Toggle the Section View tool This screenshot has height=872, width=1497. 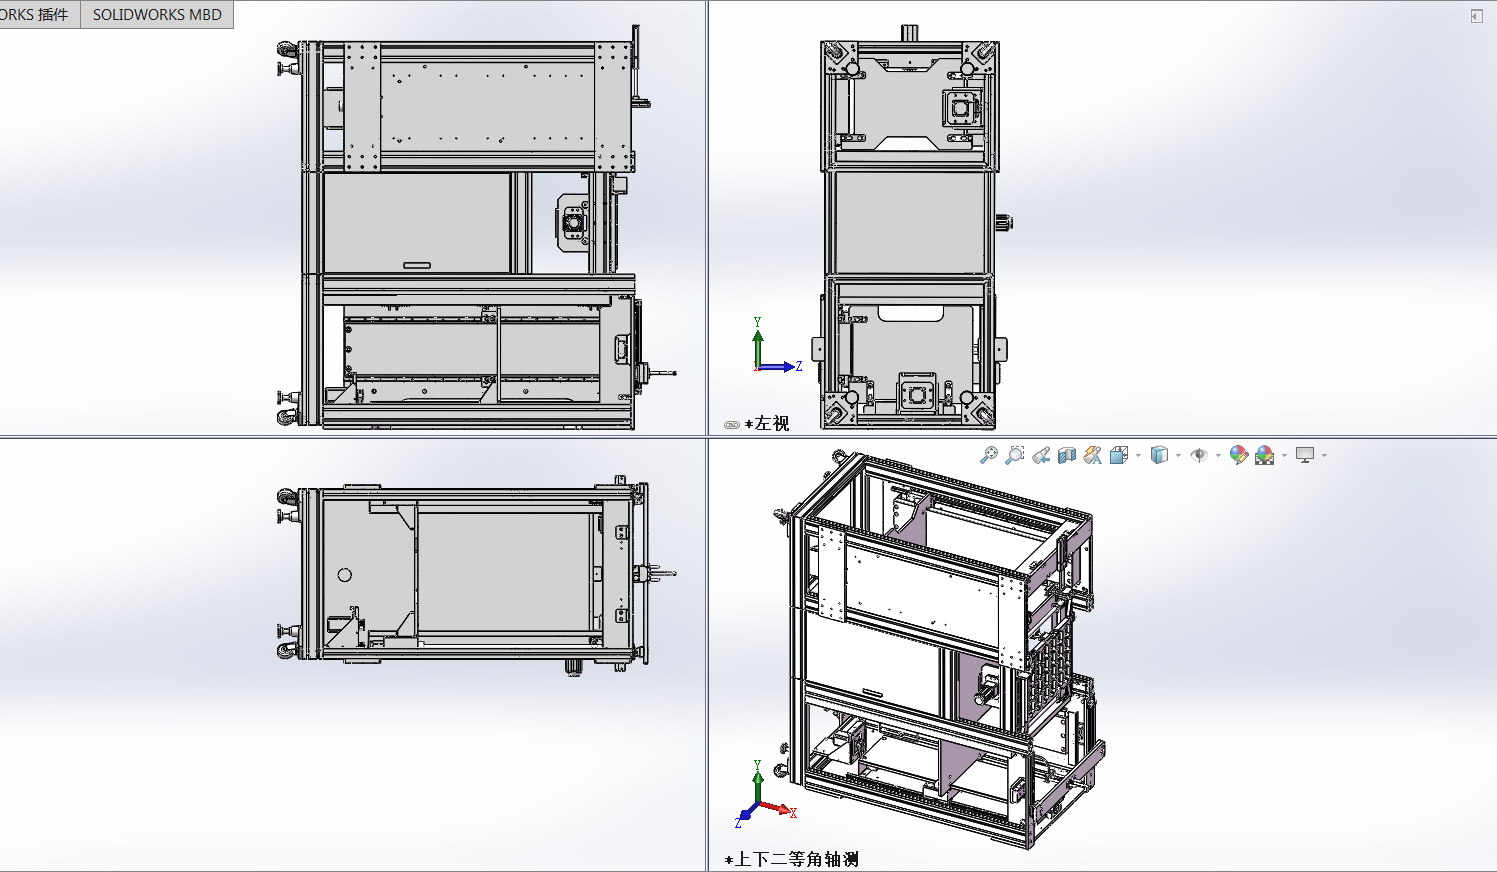coord(1067,455)
